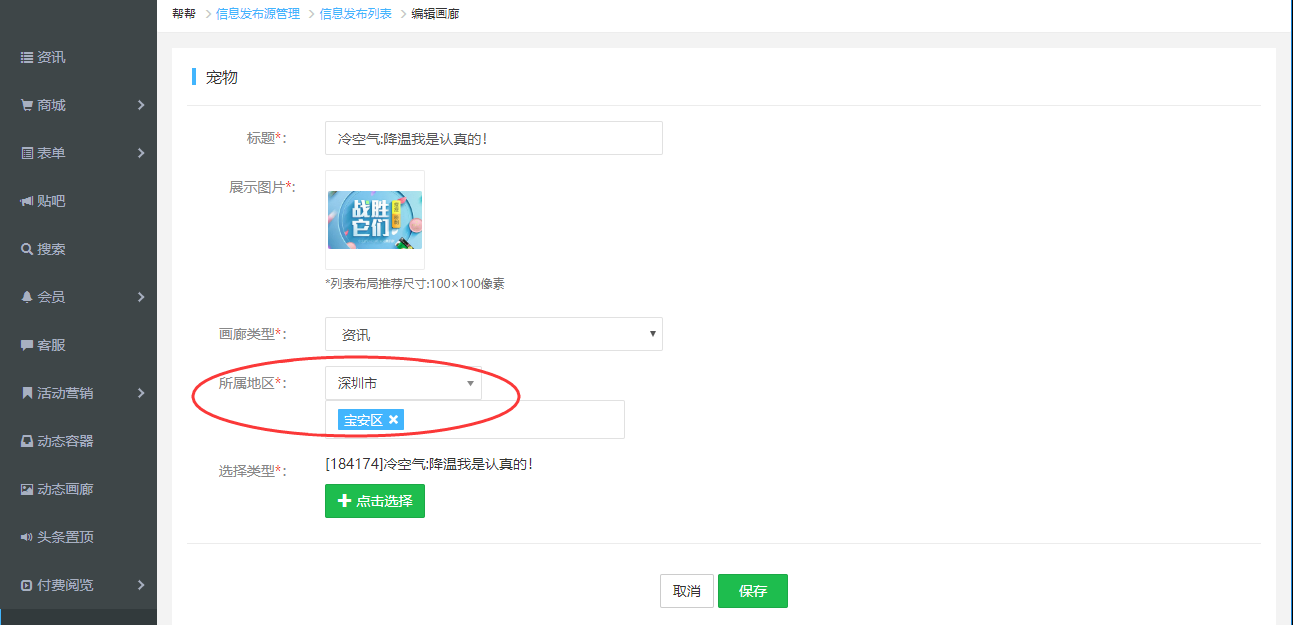Expand the 商城 sidebar submenu arrow
1293x625 pixels.
click(141, 105)
